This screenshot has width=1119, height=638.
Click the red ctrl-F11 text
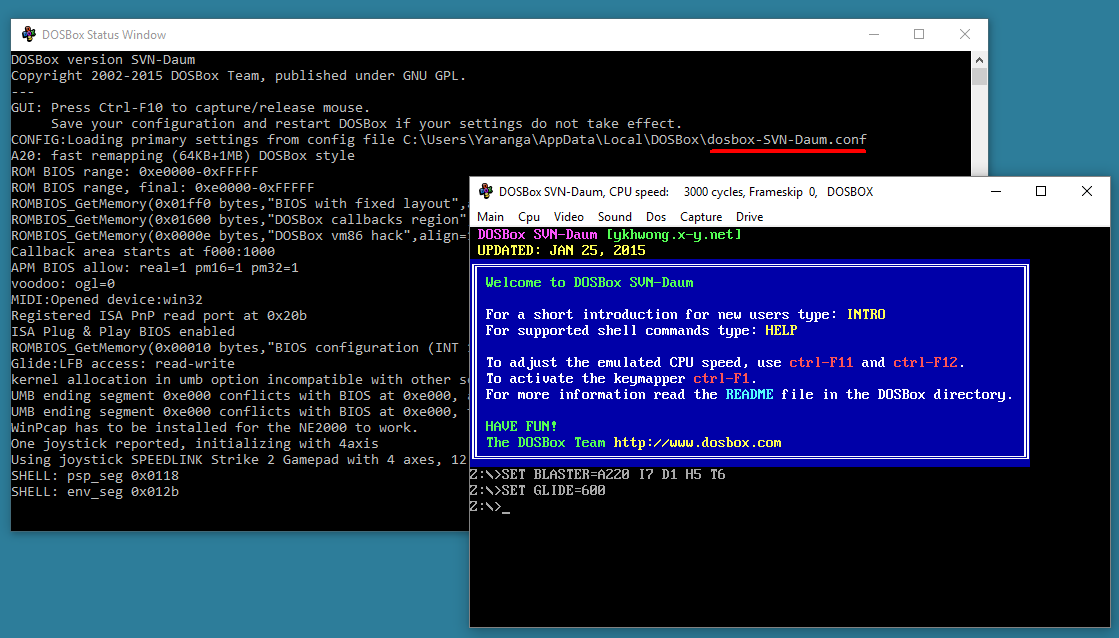[821, 363]
